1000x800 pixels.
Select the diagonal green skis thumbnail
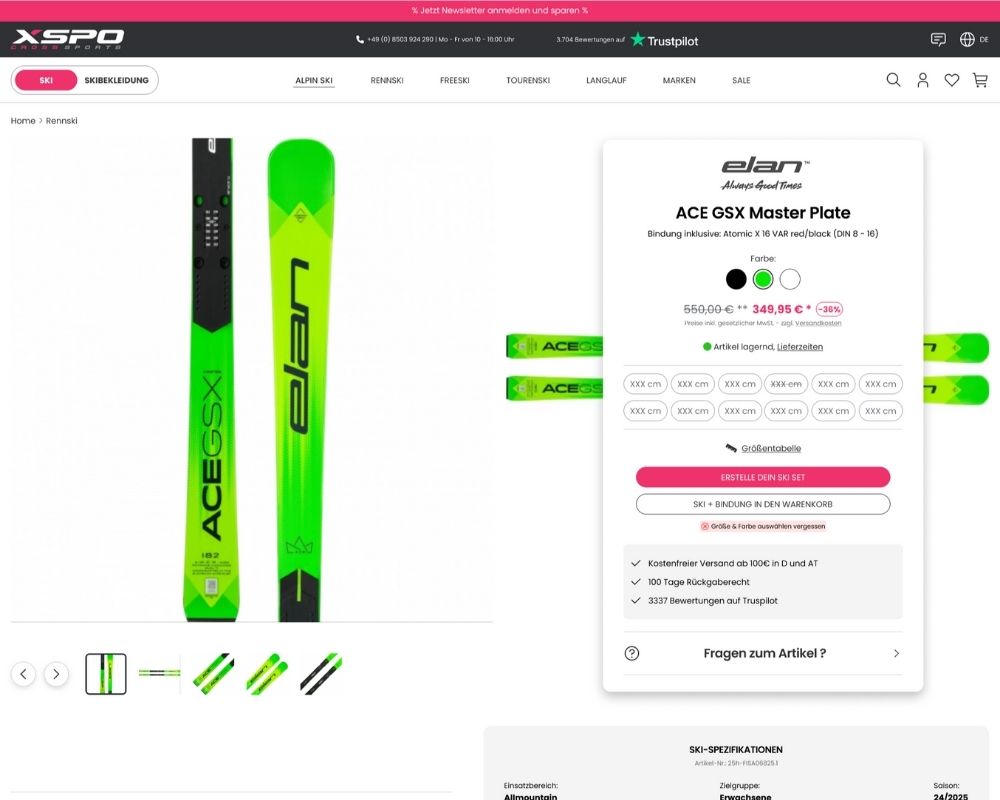pos(267,674)
